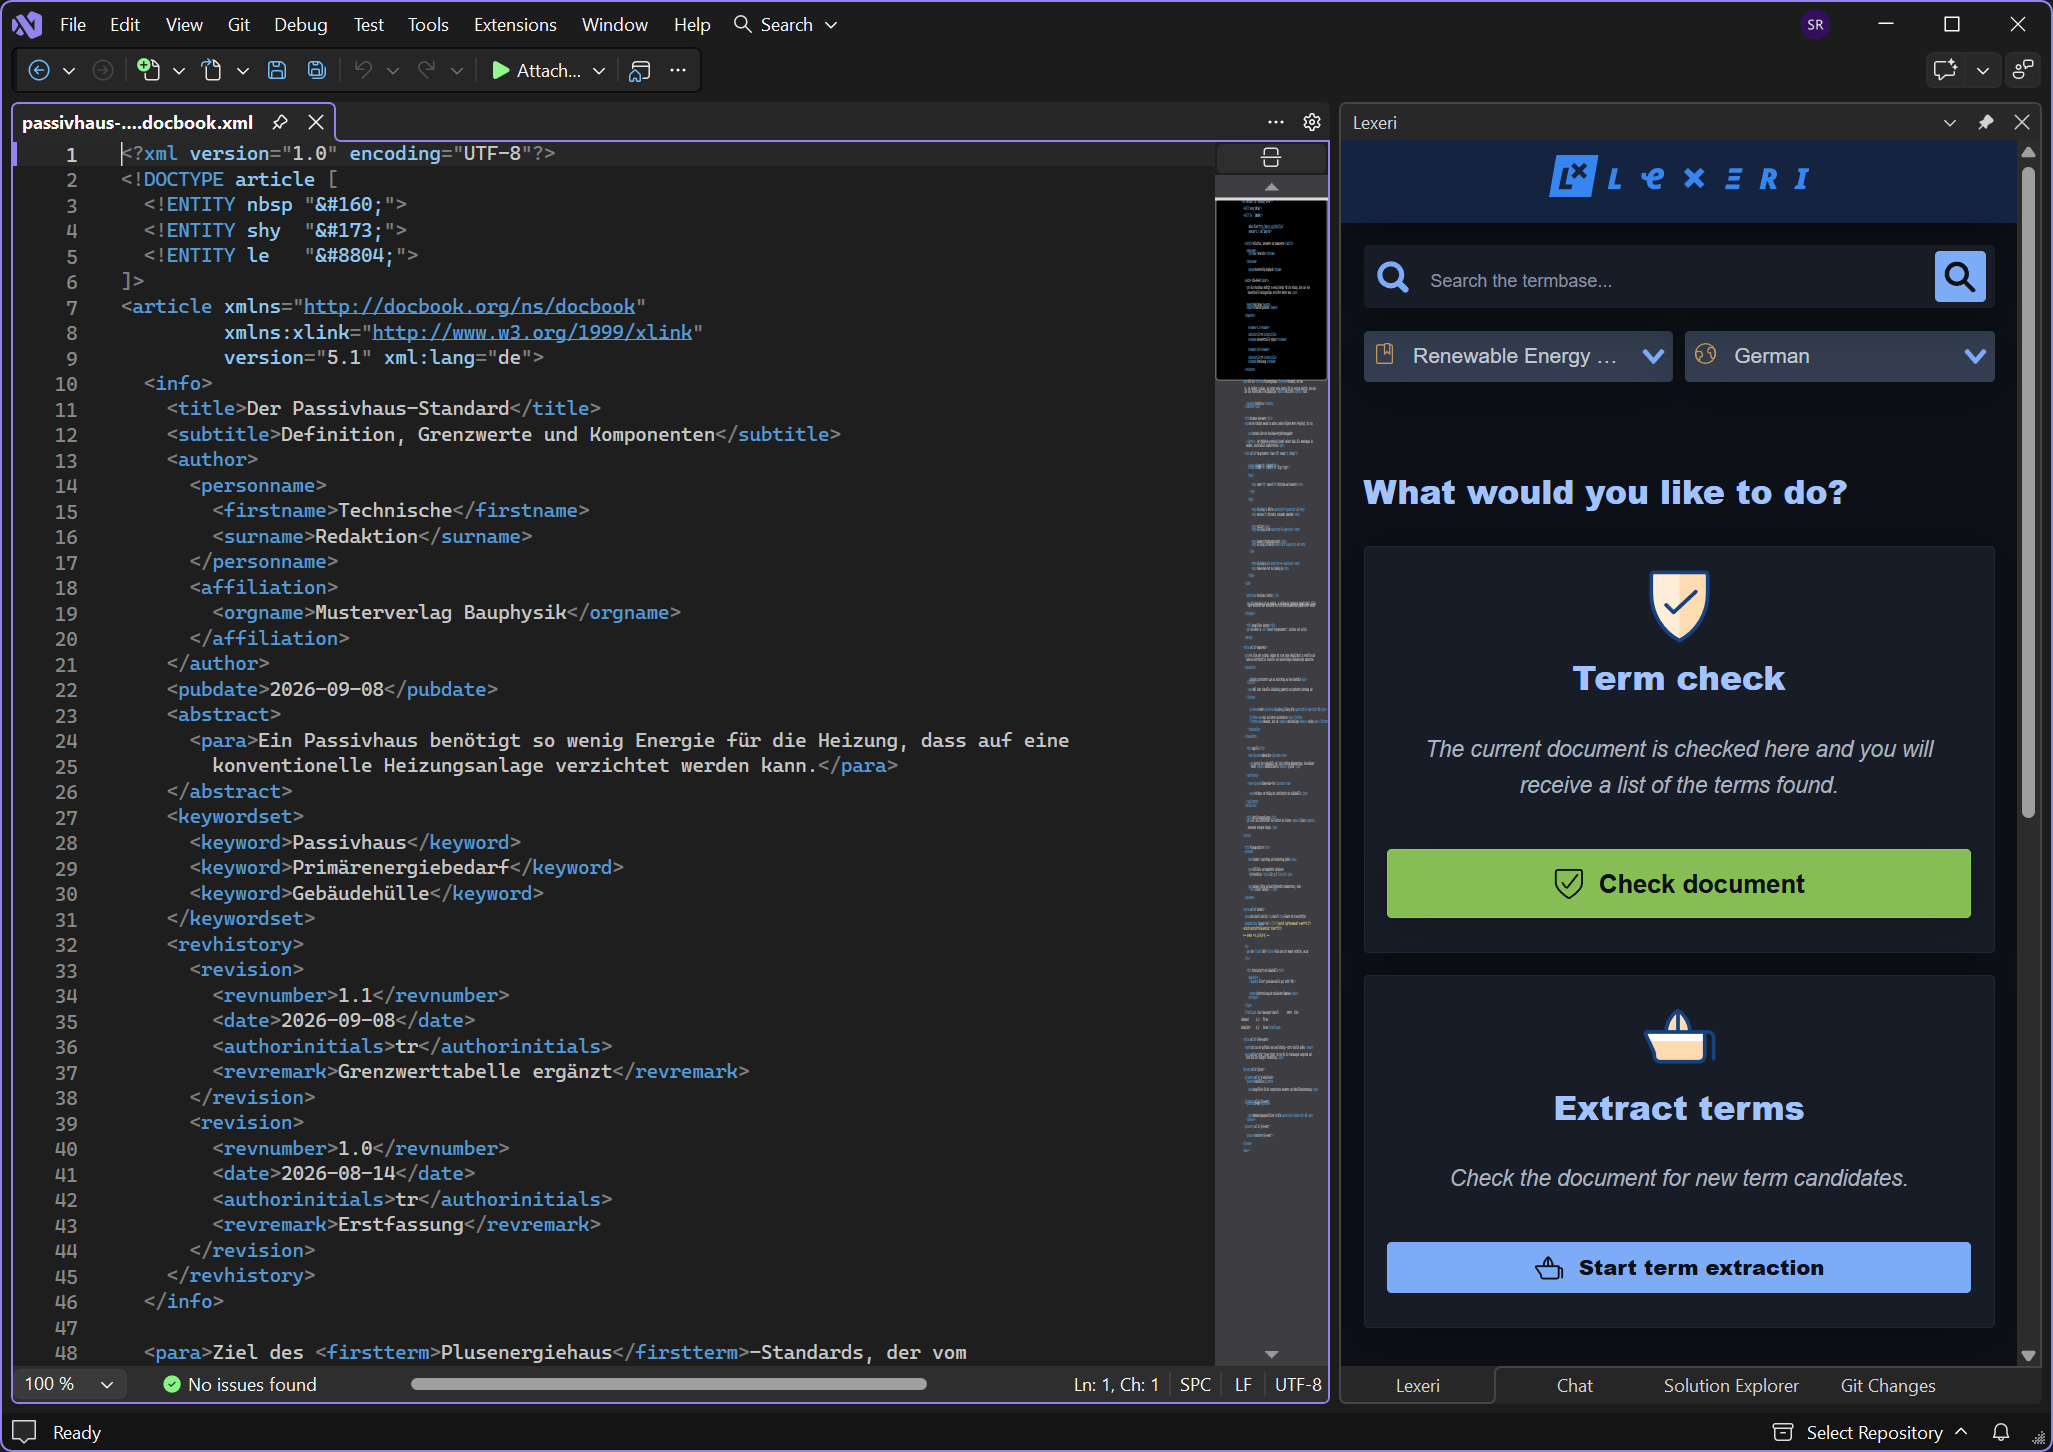Click the blue termbase search magnifier button

pyautogui.click(x=1960, y=277)
